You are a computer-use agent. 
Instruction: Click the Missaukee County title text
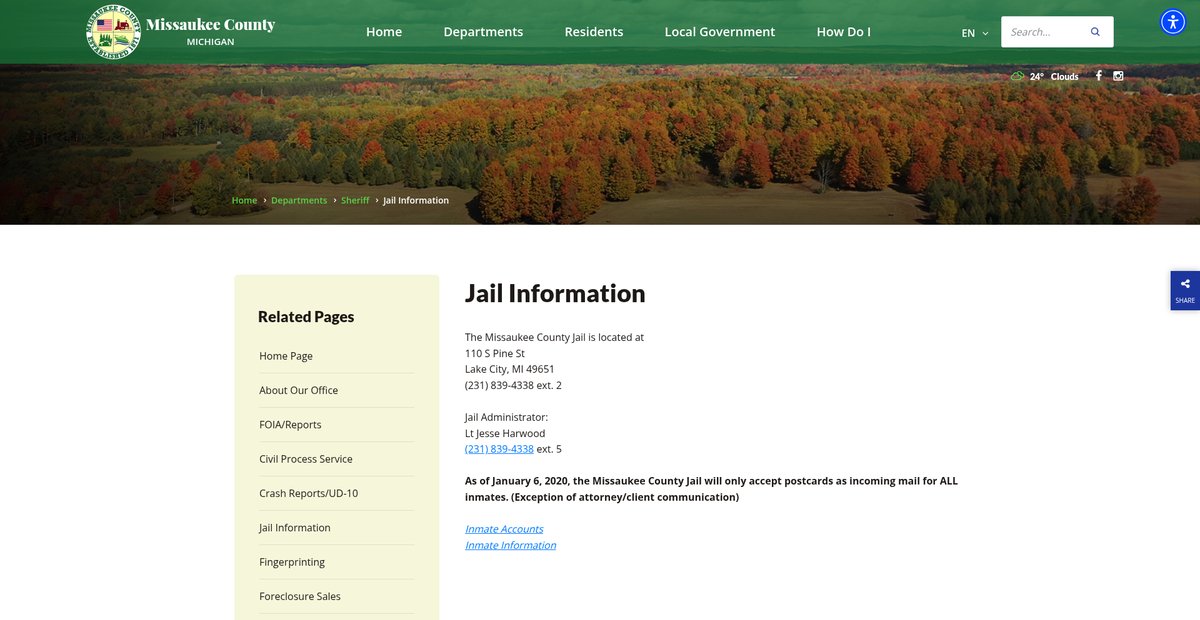(210, 25)
